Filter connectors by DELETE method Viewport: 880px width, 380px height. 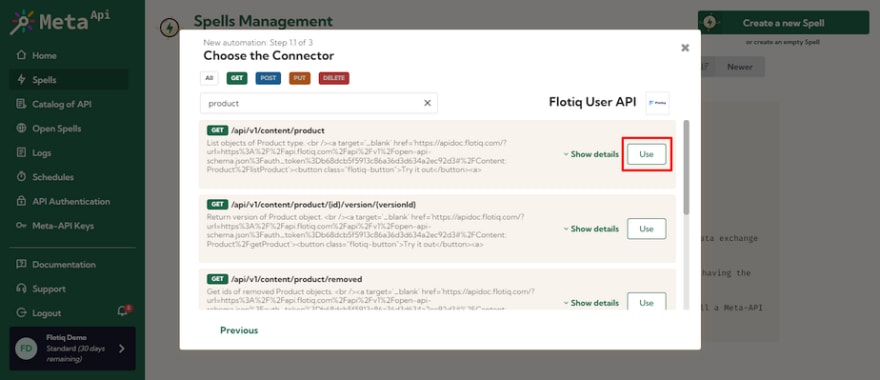[334, 78]
